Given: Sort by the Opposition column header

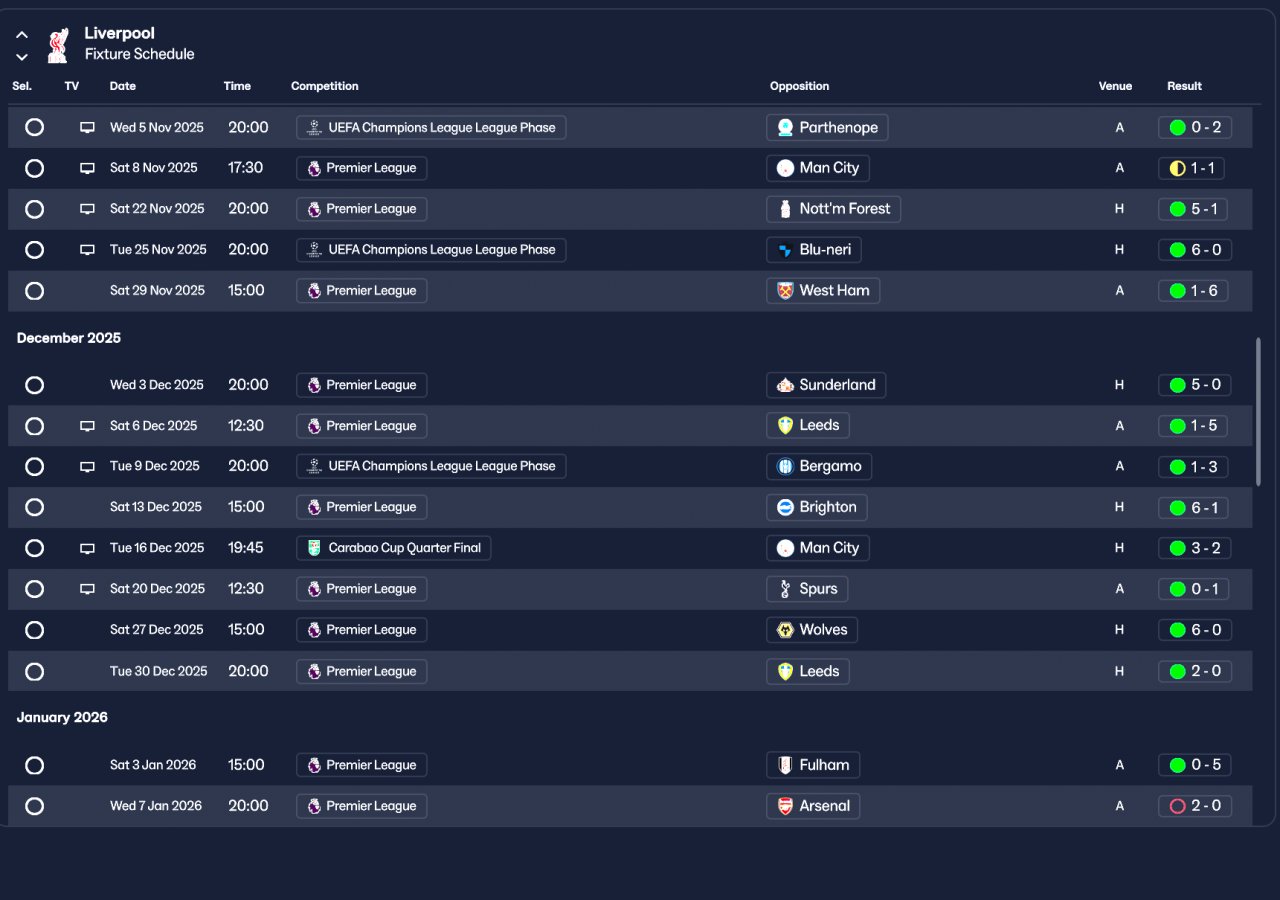Looking at the screenshot, I should pos(800,86).
